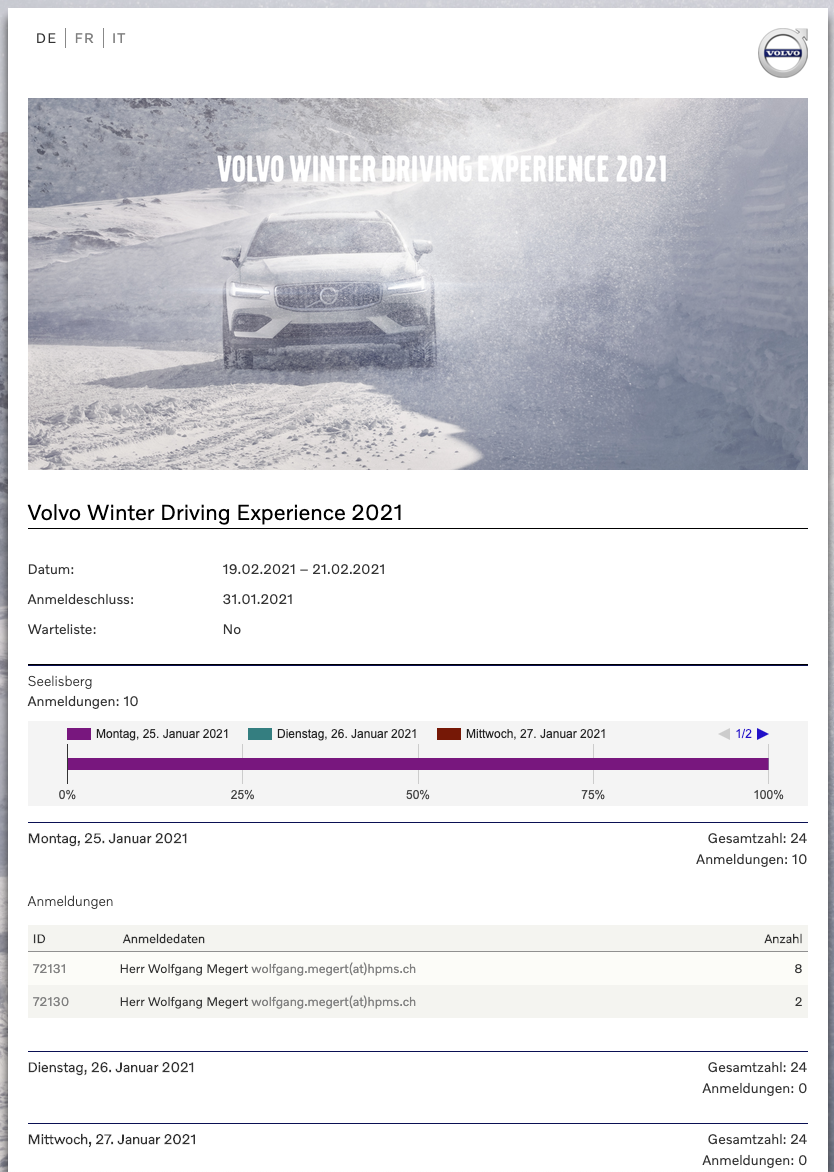Click legend label Dienstag, 26. Januar 2021

[347, 734]
